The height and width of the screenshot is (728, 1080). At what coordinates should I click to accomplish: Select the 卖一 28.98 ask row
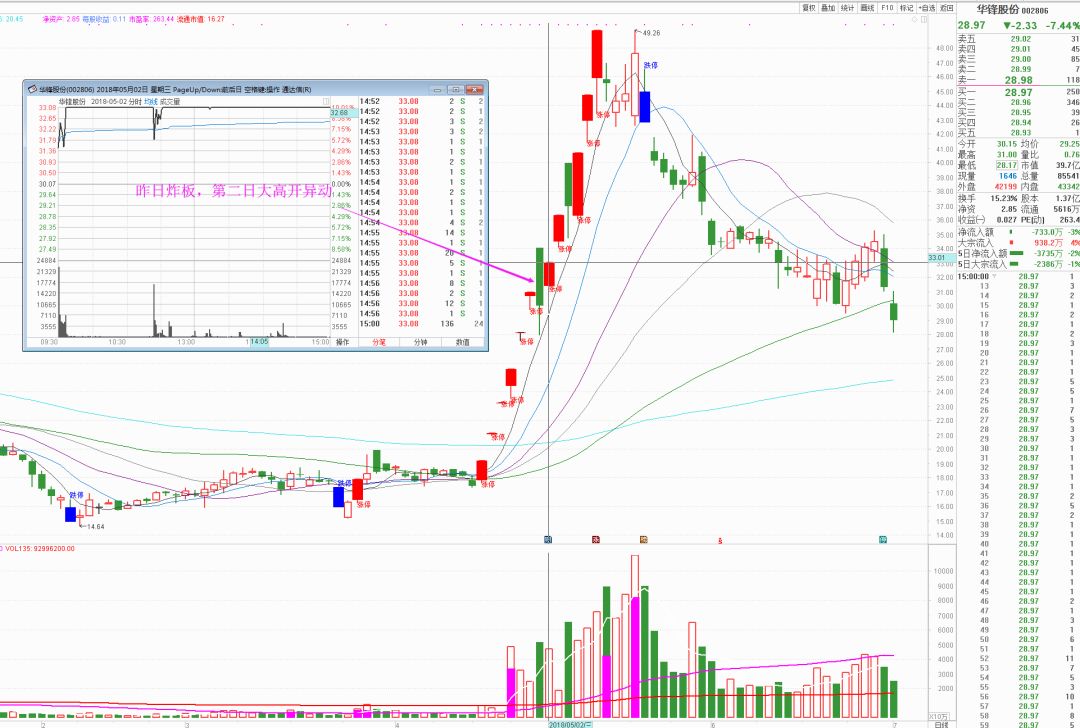pyautogui.click(x=1019, y=80)
